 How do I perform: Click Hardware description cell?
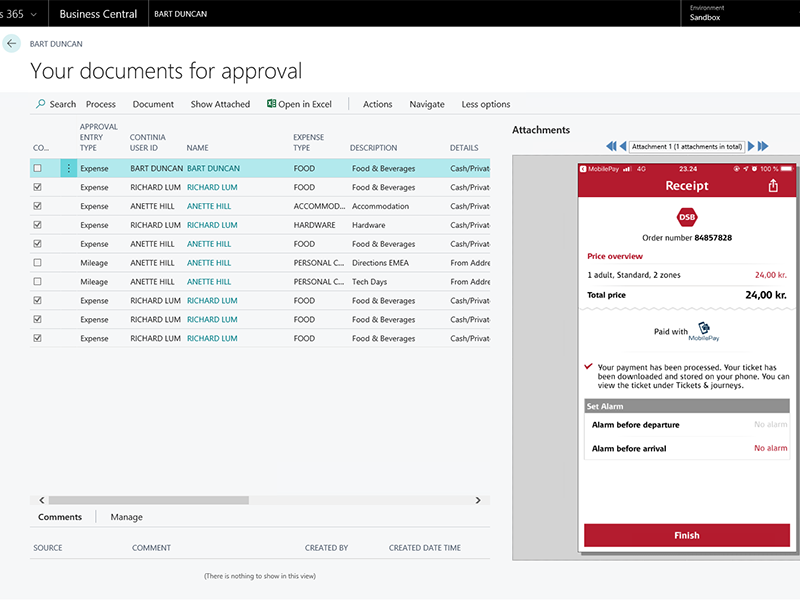pyautogui.click(x=368, y=225)
